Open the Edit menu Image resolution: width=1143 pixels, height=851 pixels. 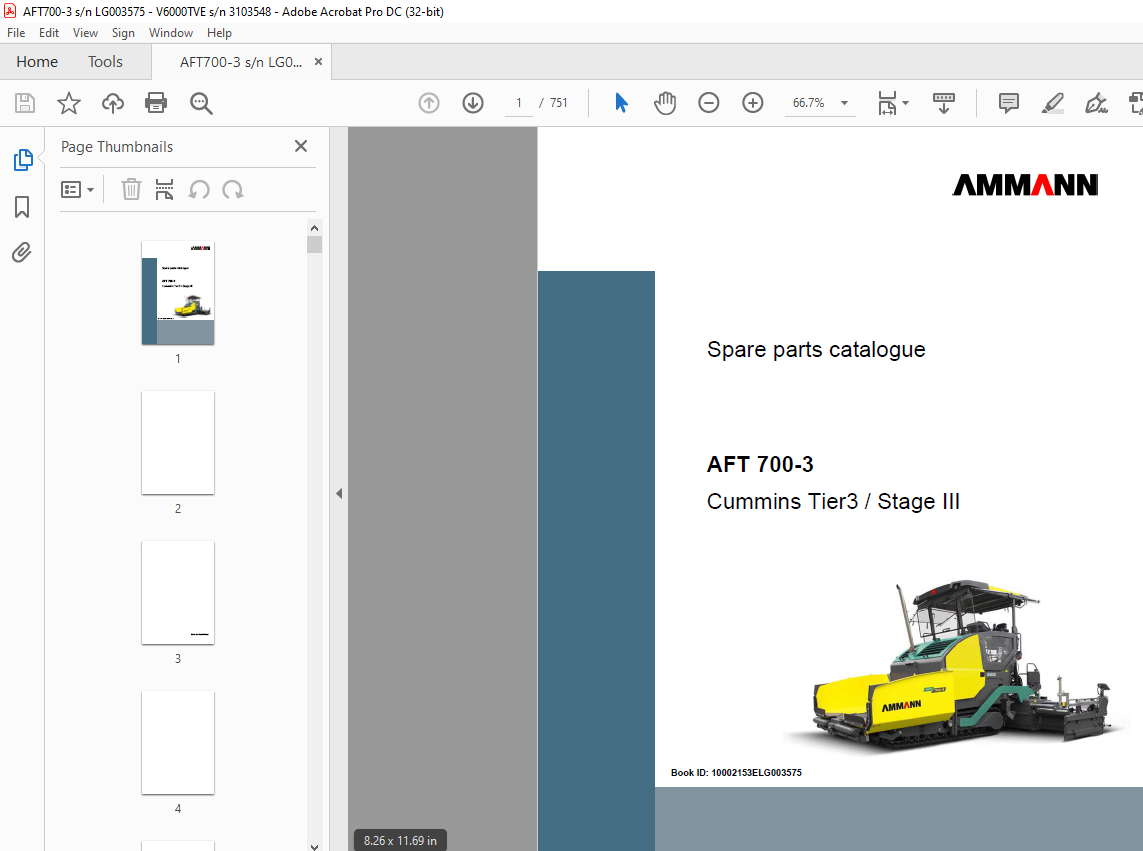(x=49, y=33)
